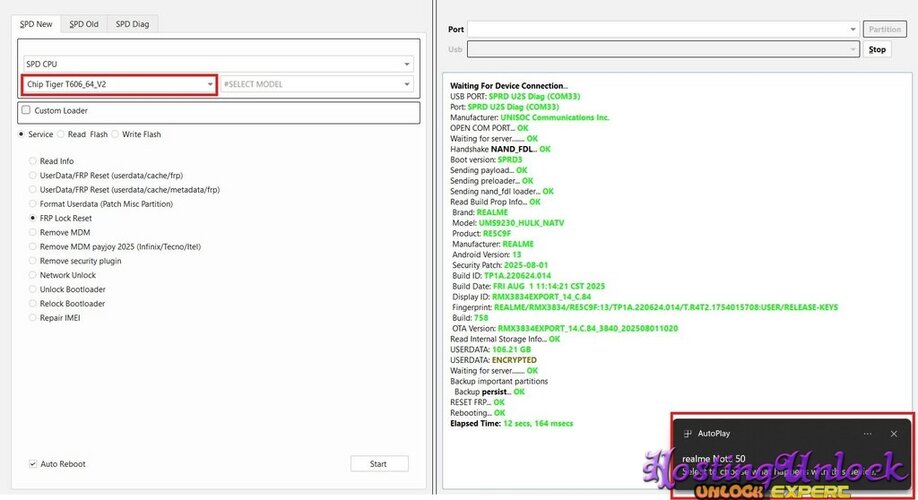Image resolution: width=918 pixels, height=500 pixels.
Task: Click the USERDATA ENCRYPTED status text
Action: 514,360
